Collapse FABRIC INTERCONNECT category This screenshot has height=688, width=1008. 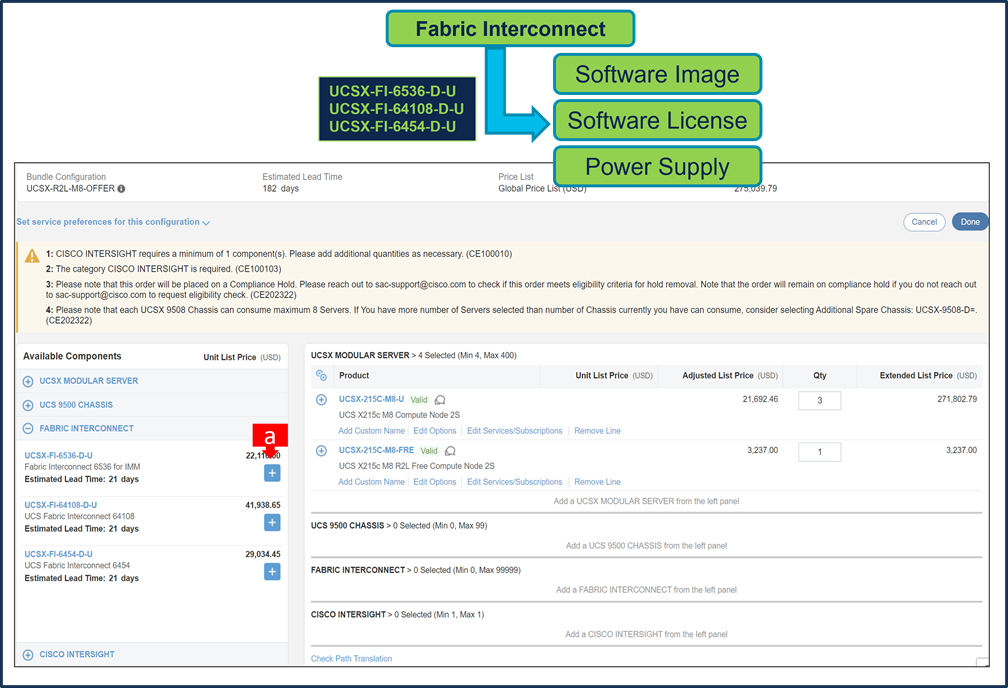28,428
